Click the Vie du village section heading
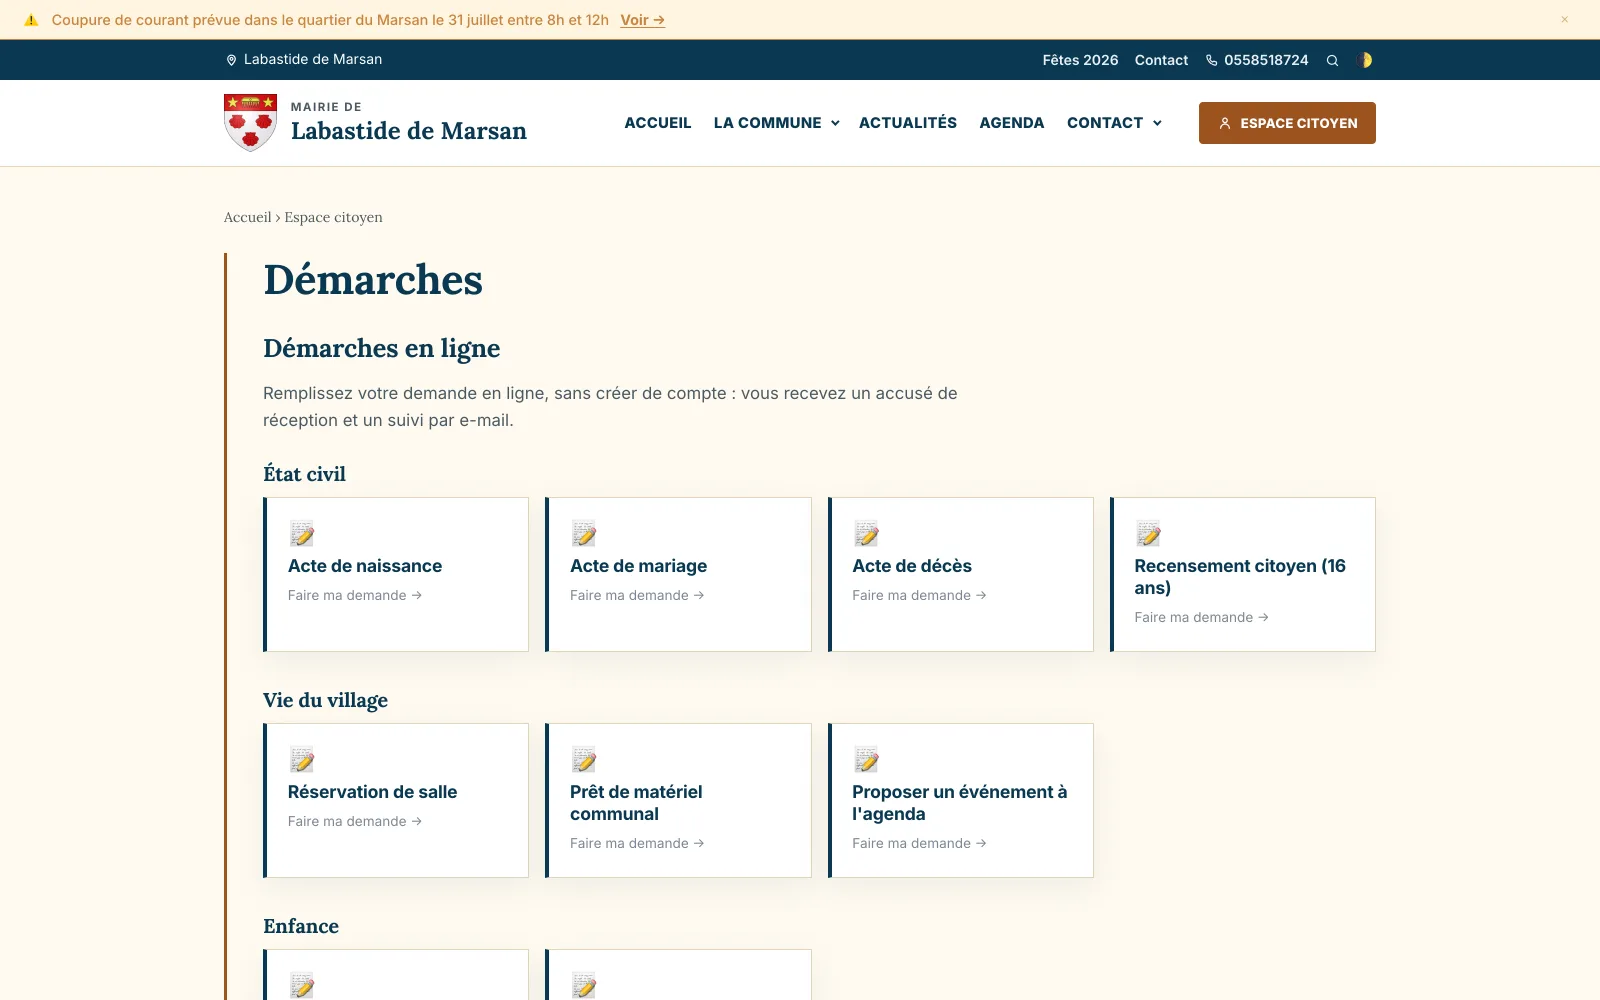 [x=325, y=700]
